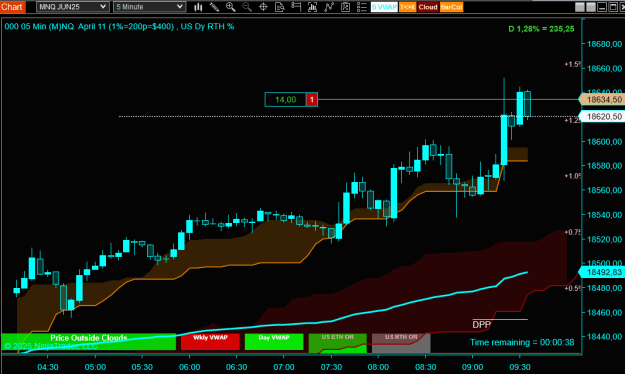
Task: Click the Price Outside Clouds status button
Action: 88,342
